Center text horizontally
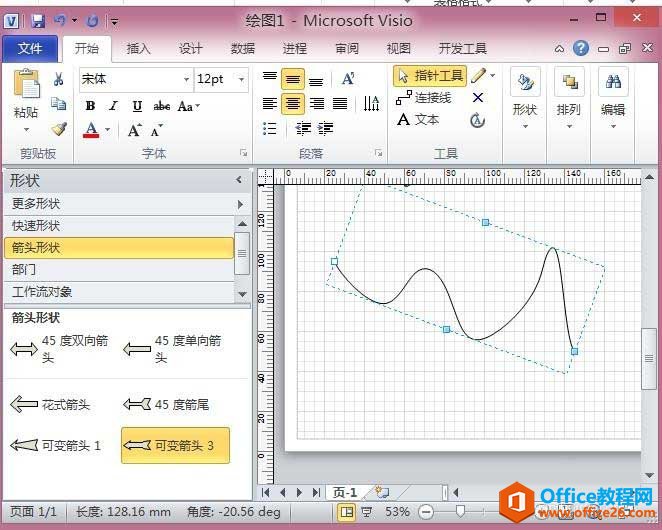This screenshot has width=662, height=530. point(293,104)
